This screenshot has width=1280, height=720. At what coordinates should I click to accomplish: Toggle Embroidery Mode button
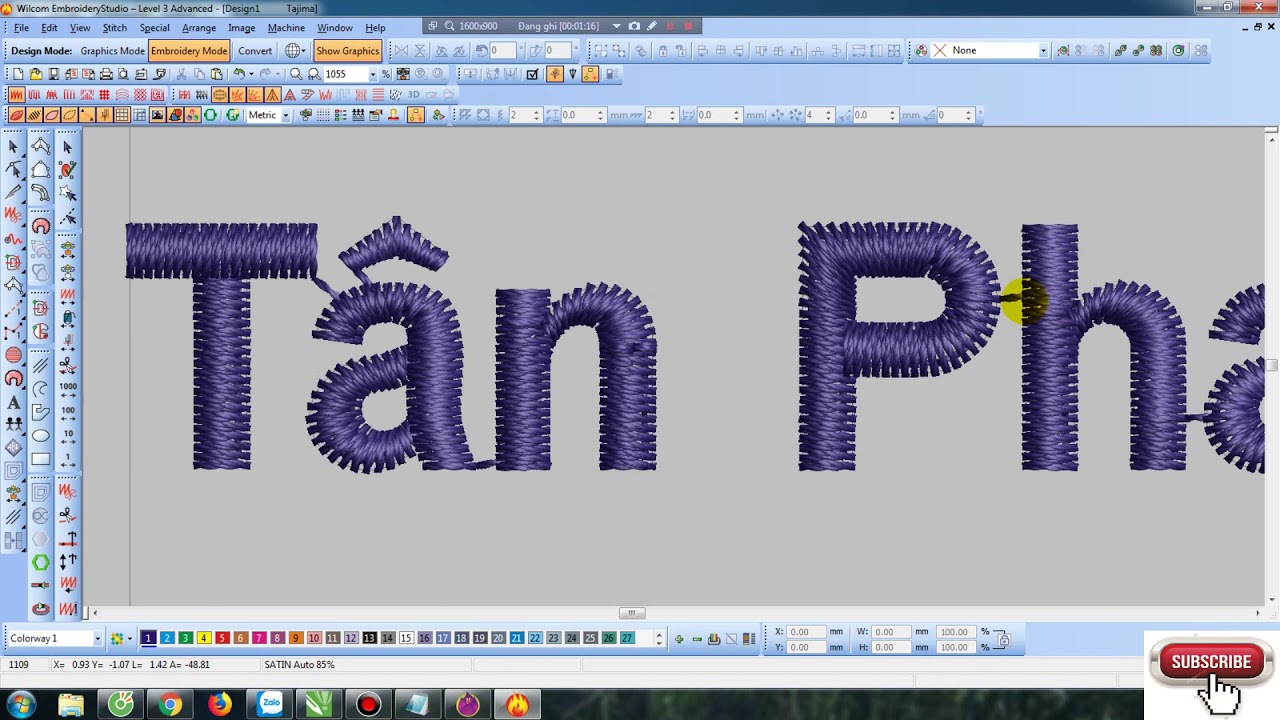189,51
